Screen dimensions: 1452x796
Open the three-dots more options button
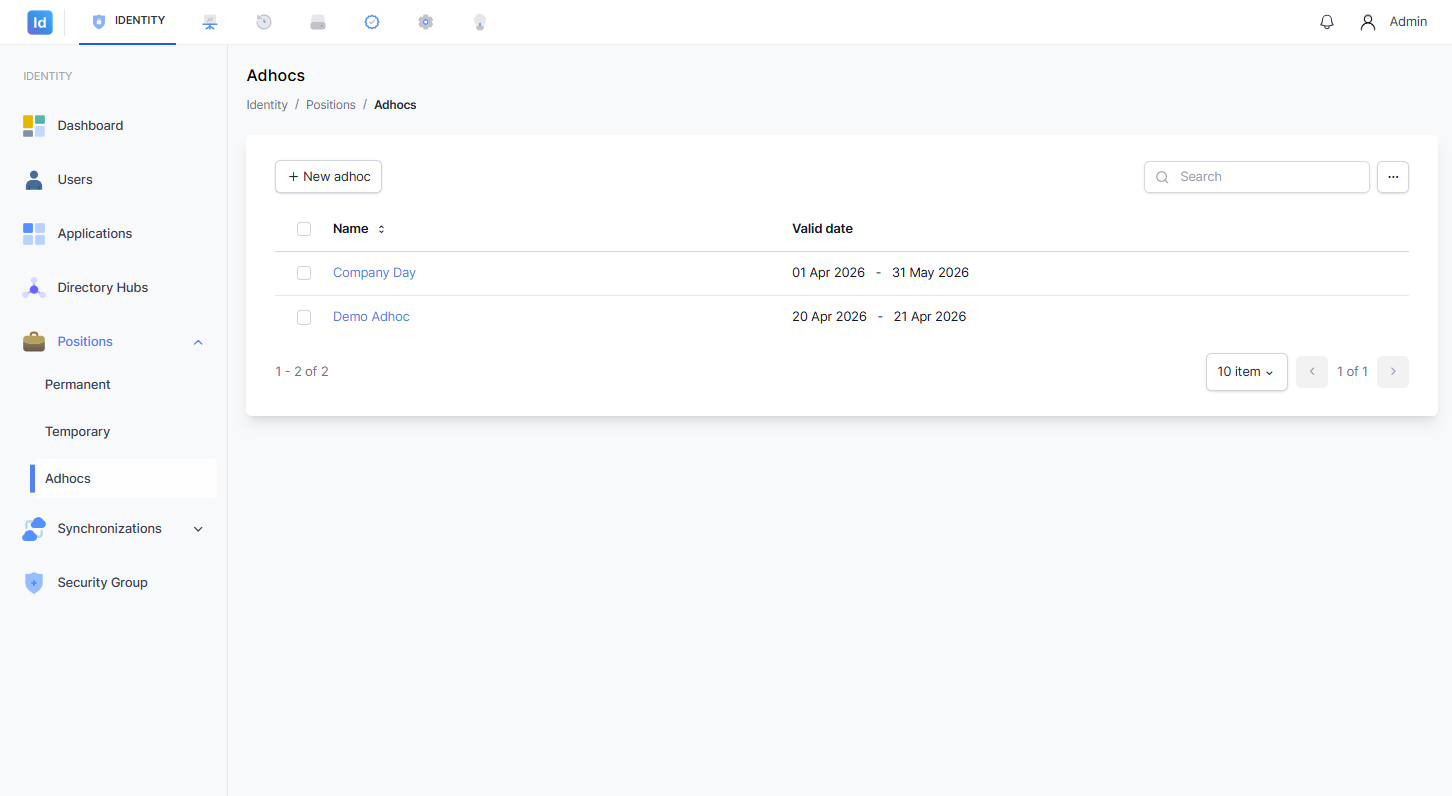[x=1393, y=177]
